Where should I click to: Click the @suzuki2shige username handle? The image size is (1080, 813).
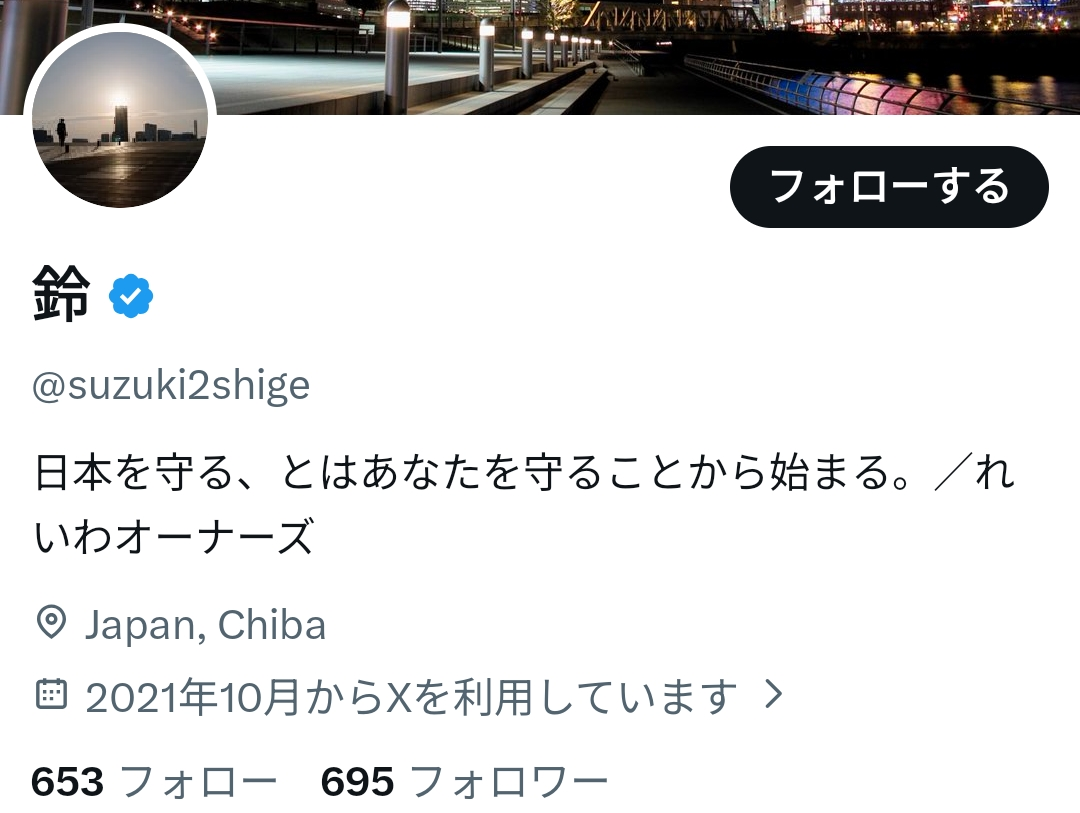coord(171,384)
